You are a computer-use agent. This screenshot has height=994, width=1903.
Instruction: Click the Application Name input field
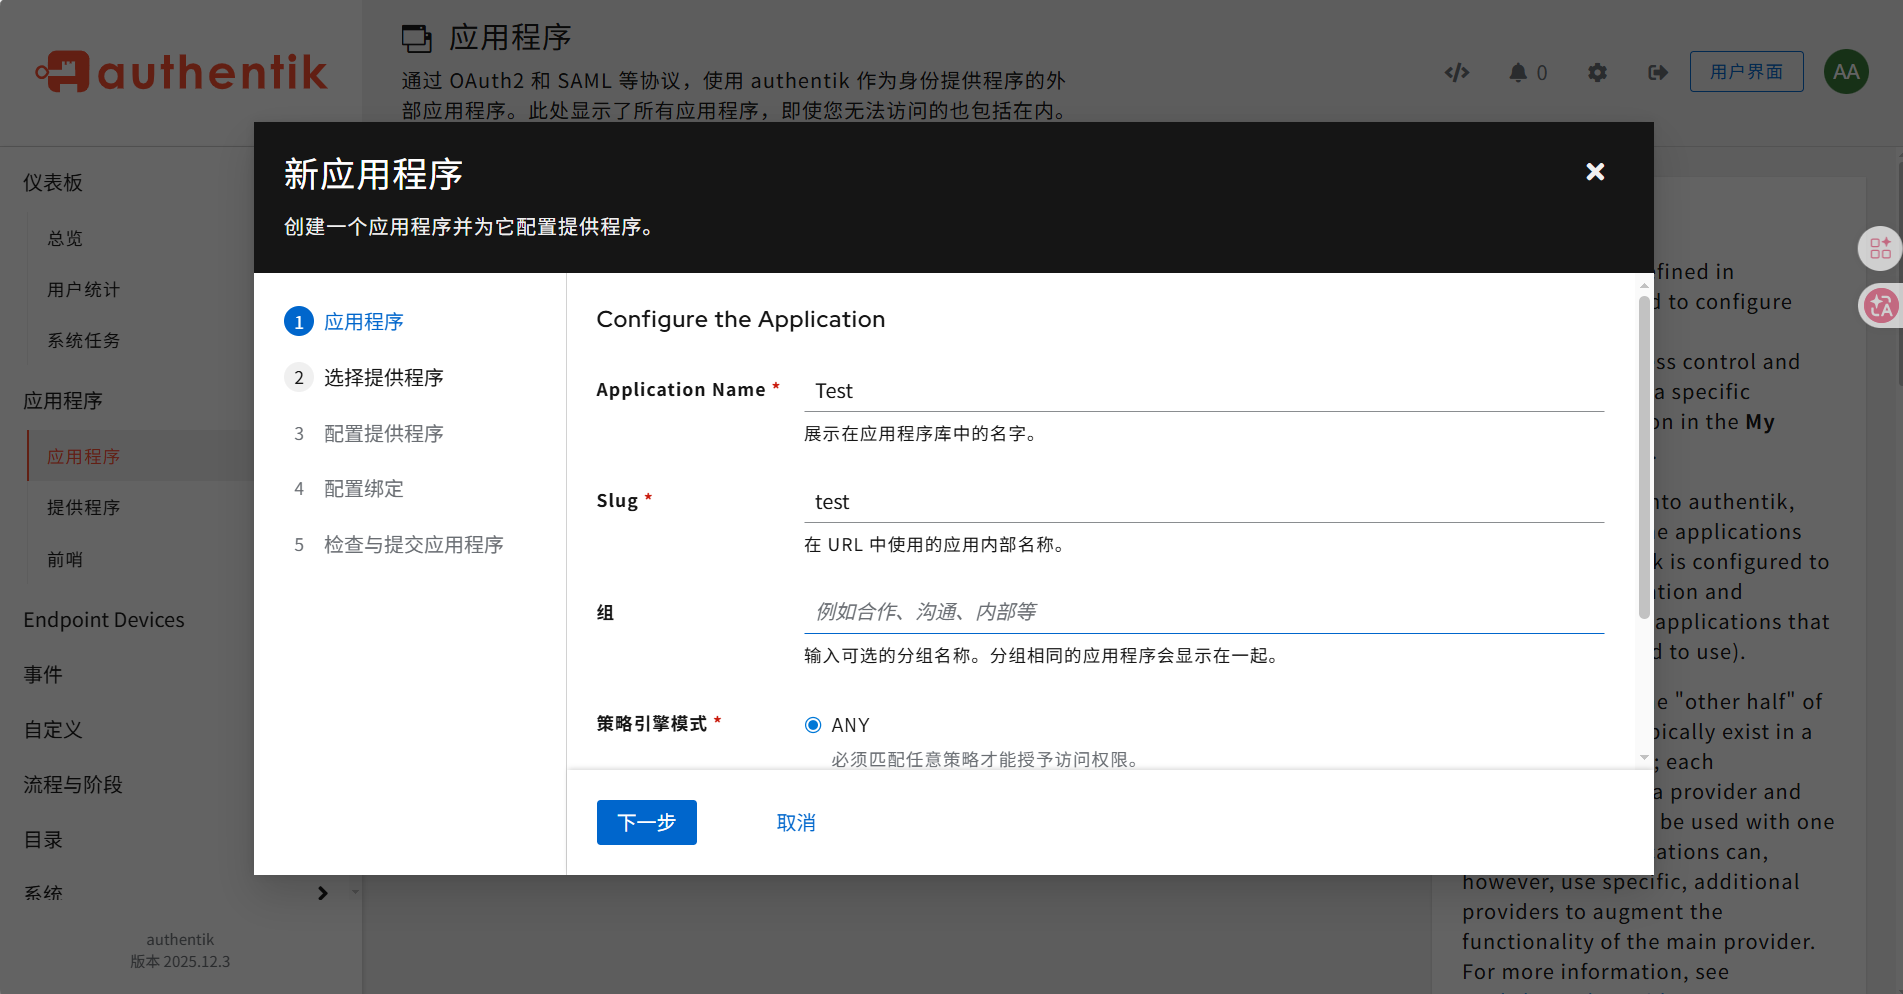coord(1203,391)
